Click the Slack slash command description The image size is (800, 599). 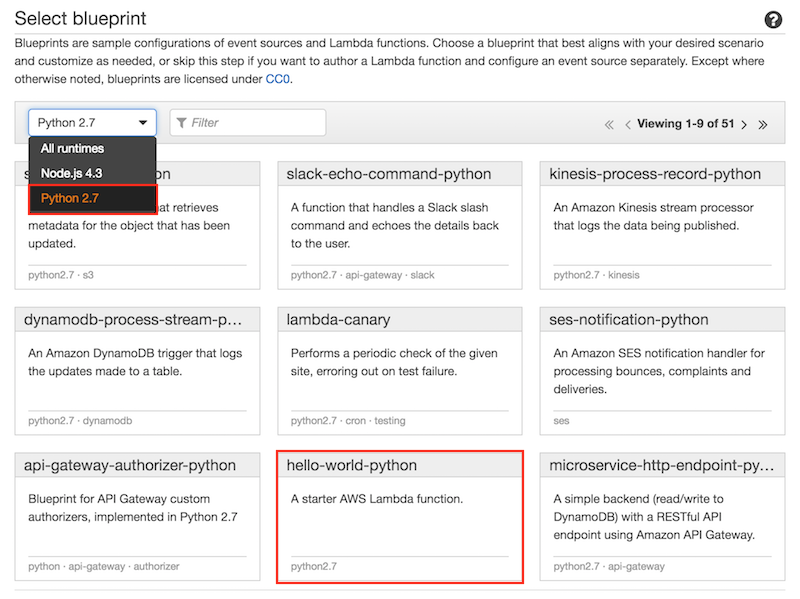point(394,226)
